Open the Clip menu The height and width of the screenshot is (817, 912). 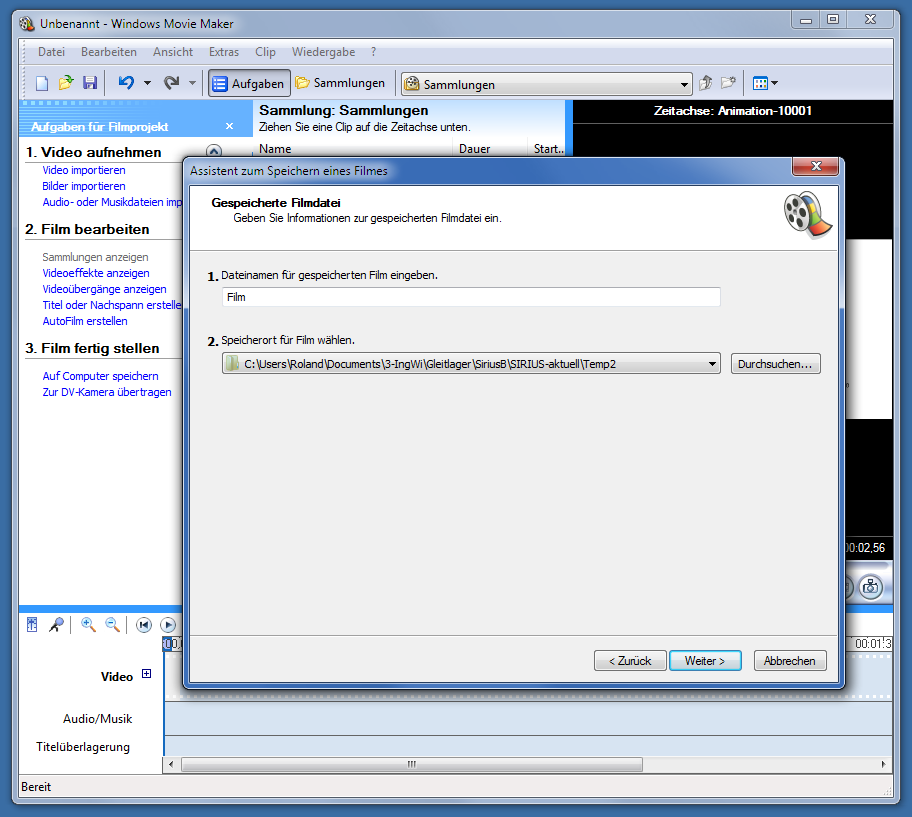265,52
